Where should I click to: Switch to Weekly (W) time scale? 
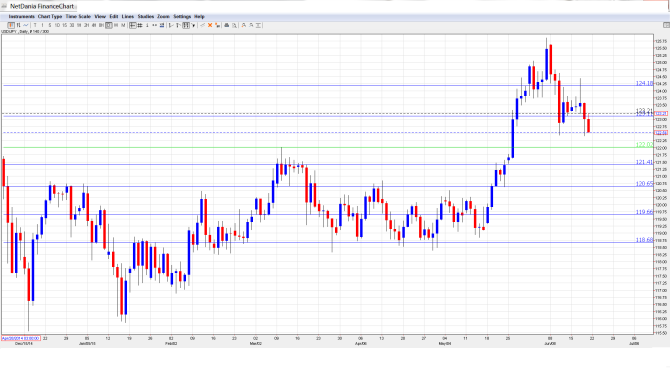[x=116, y=25]
